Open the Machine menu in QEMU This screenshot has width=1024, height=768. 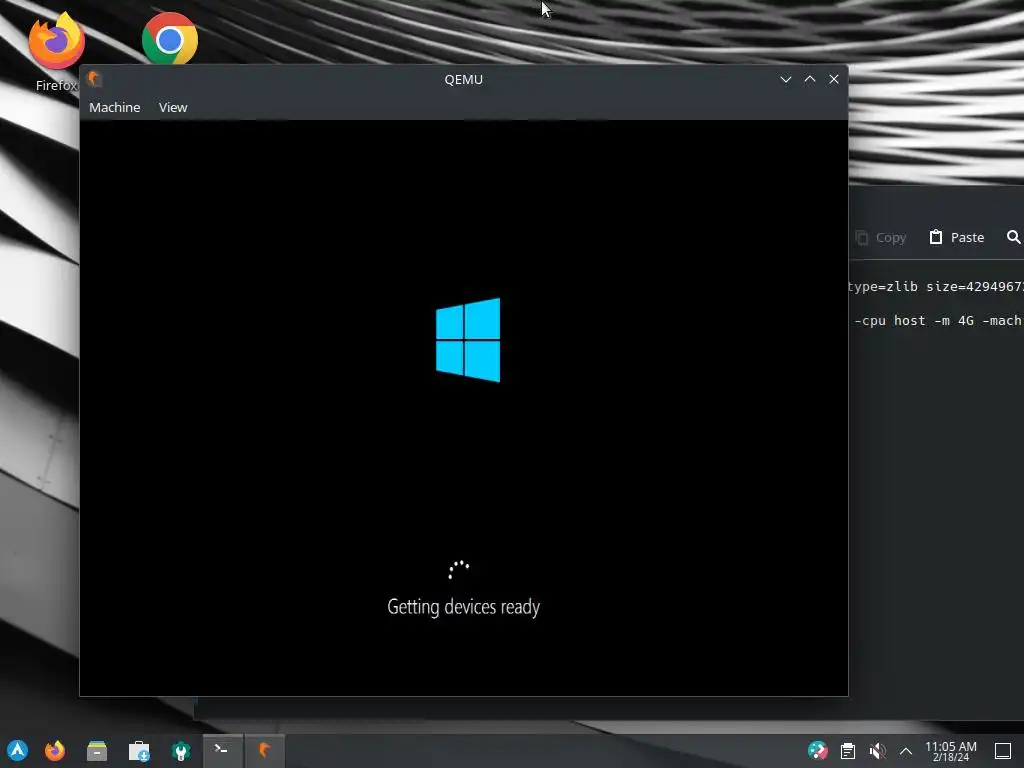coord(114,107)
